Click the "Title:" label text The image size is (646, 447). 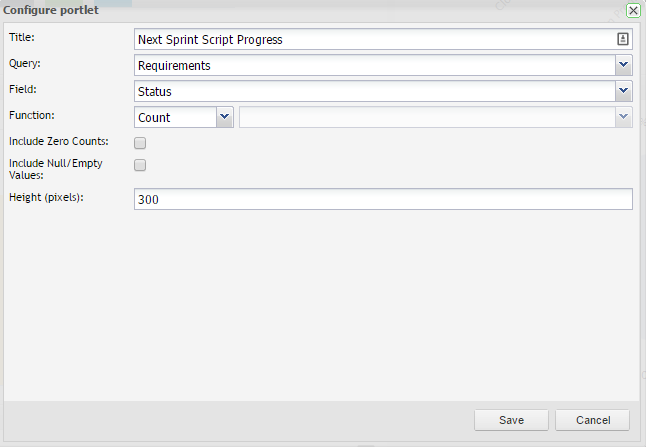coord(22,37)
